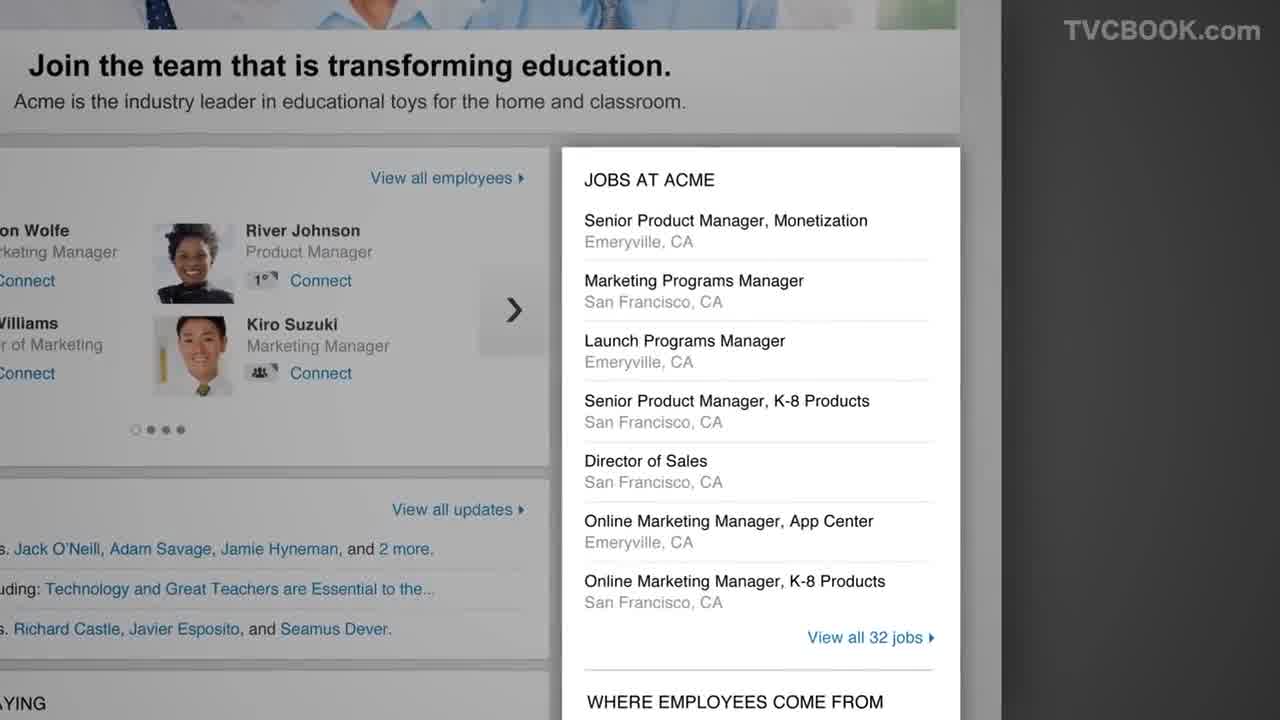Click the 1st degree connection badge by River Johnson
Screen dimensions: 1280x720
262,281
